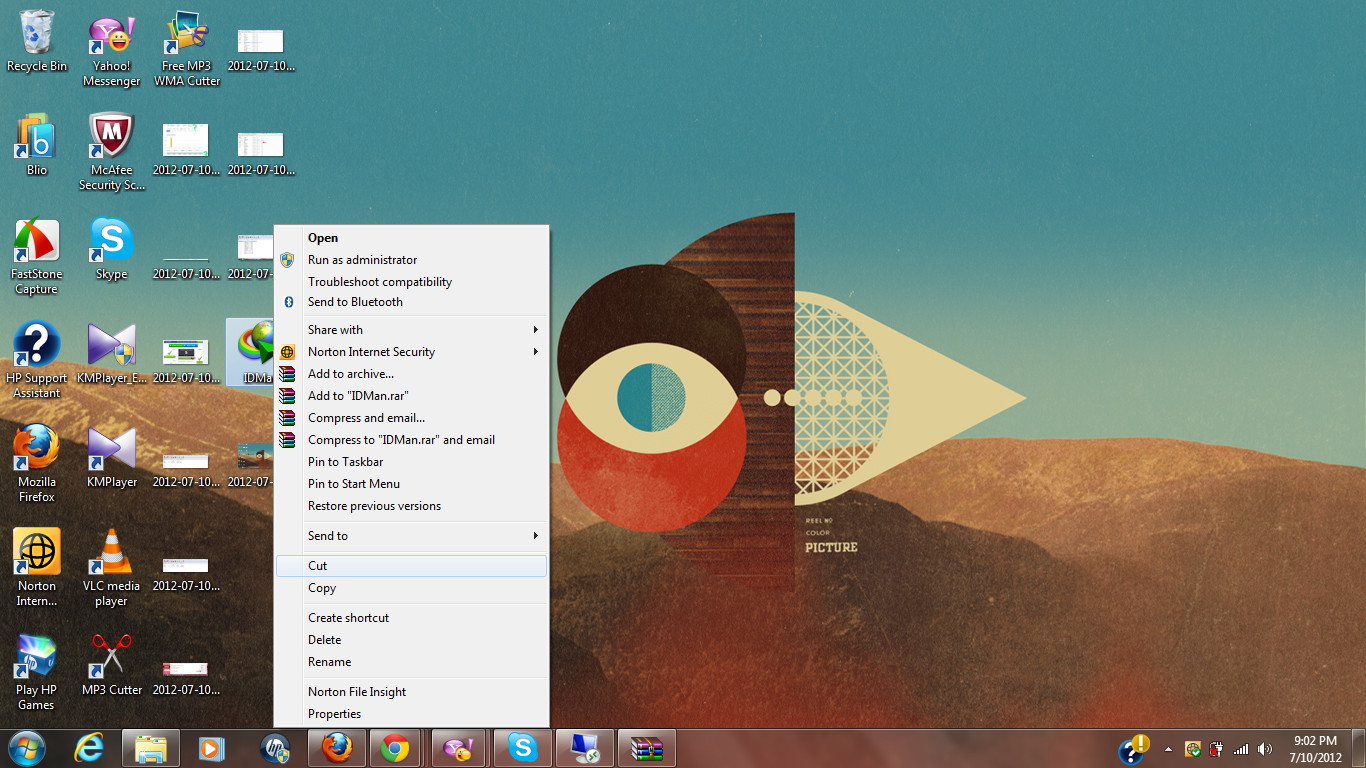1366x768 pixels.
Task: Select the Play HP Games desktop icon
Action: pos(37,673)
